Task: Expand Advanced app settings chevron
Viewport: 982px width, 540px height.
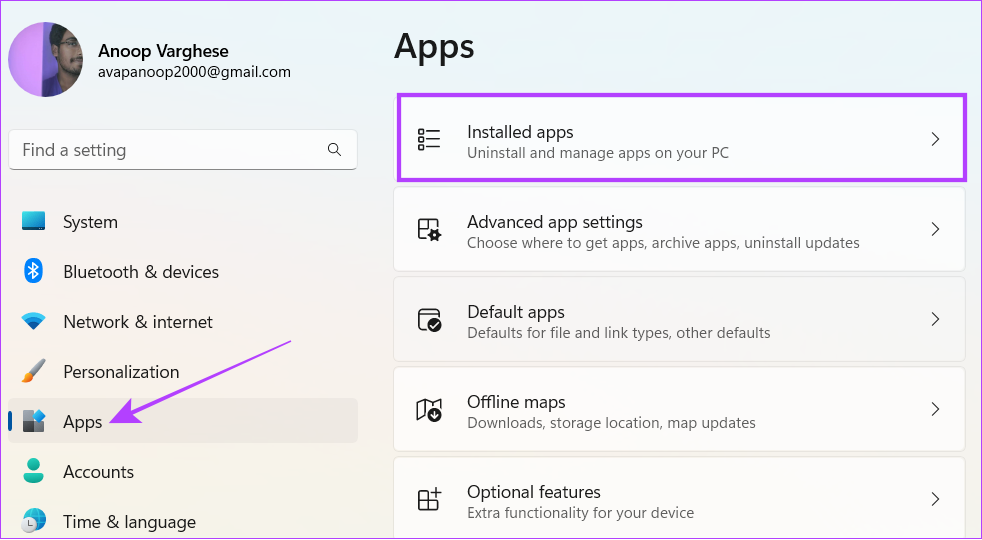Action: pyautogui.click(x=935, y=229)
